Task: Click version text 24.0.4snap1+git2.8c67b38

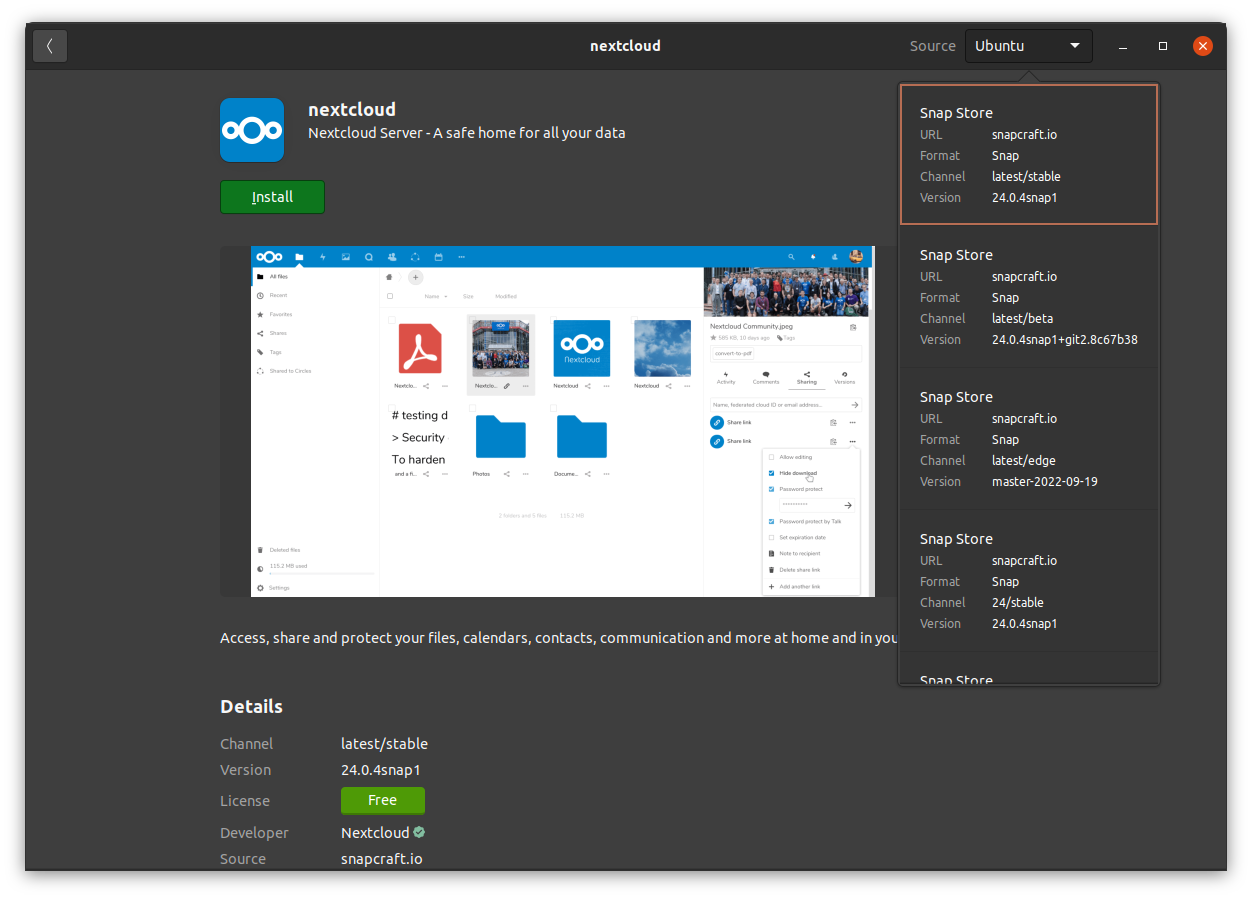Action: [x=1065, y=339]
